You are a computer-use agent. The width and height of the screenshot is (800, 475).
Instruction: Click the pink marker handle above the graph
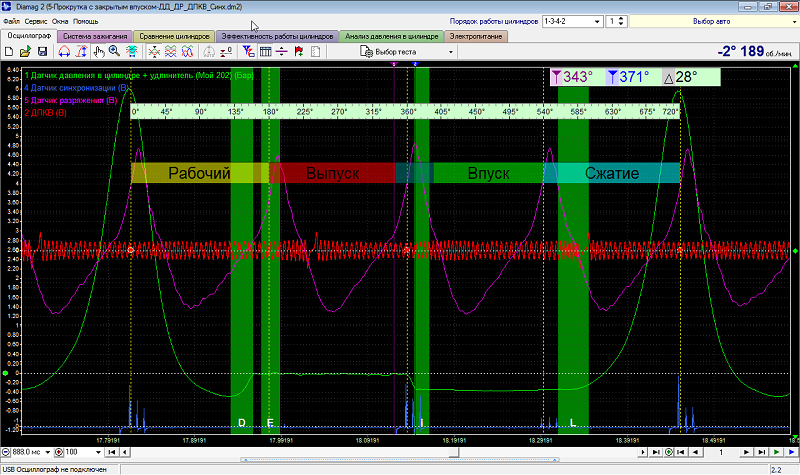point(394,64)
